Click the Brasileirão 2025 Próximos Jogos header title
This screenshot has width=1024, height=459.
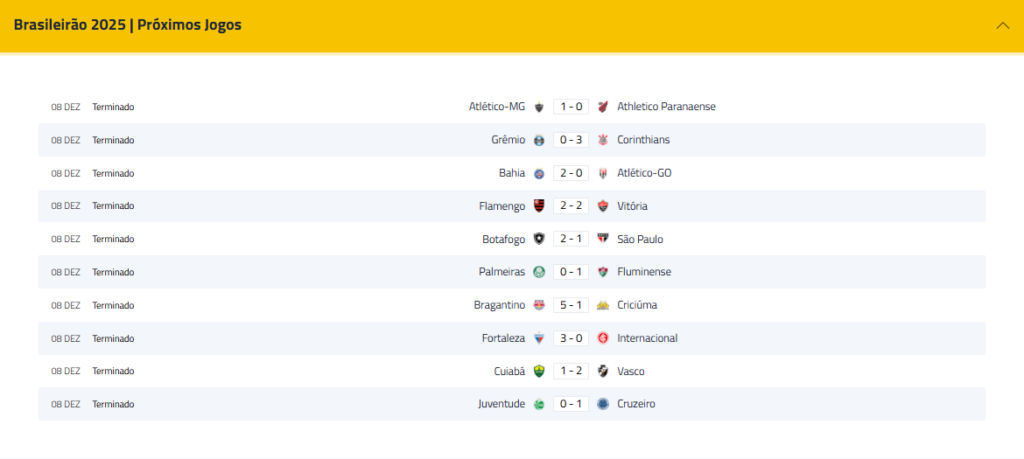pos(127,25)
